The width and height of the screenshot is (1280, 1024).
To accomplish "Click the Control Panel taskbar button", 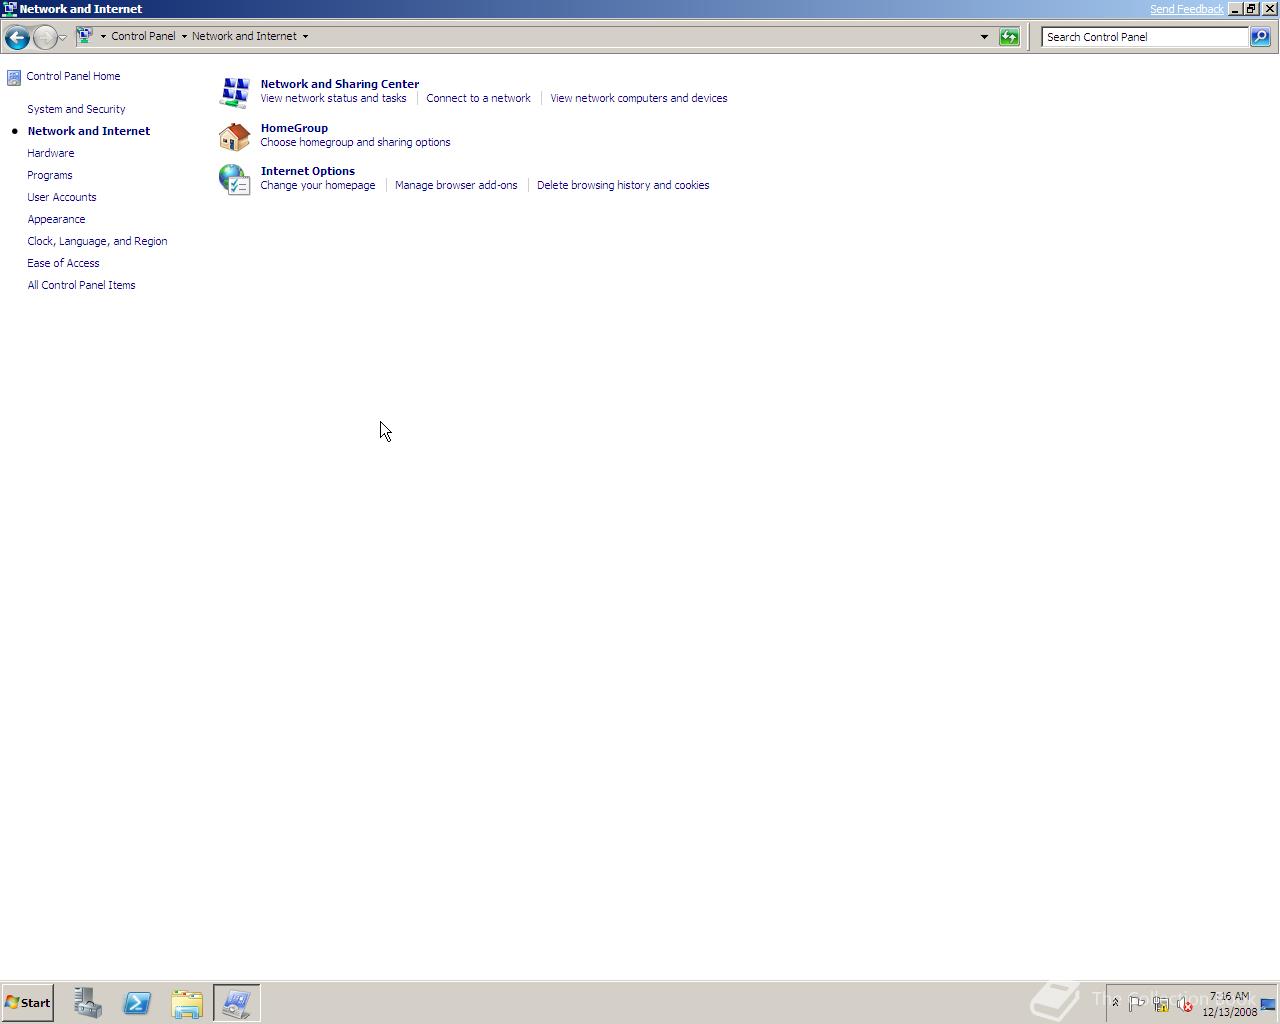I will point(237,1003).
